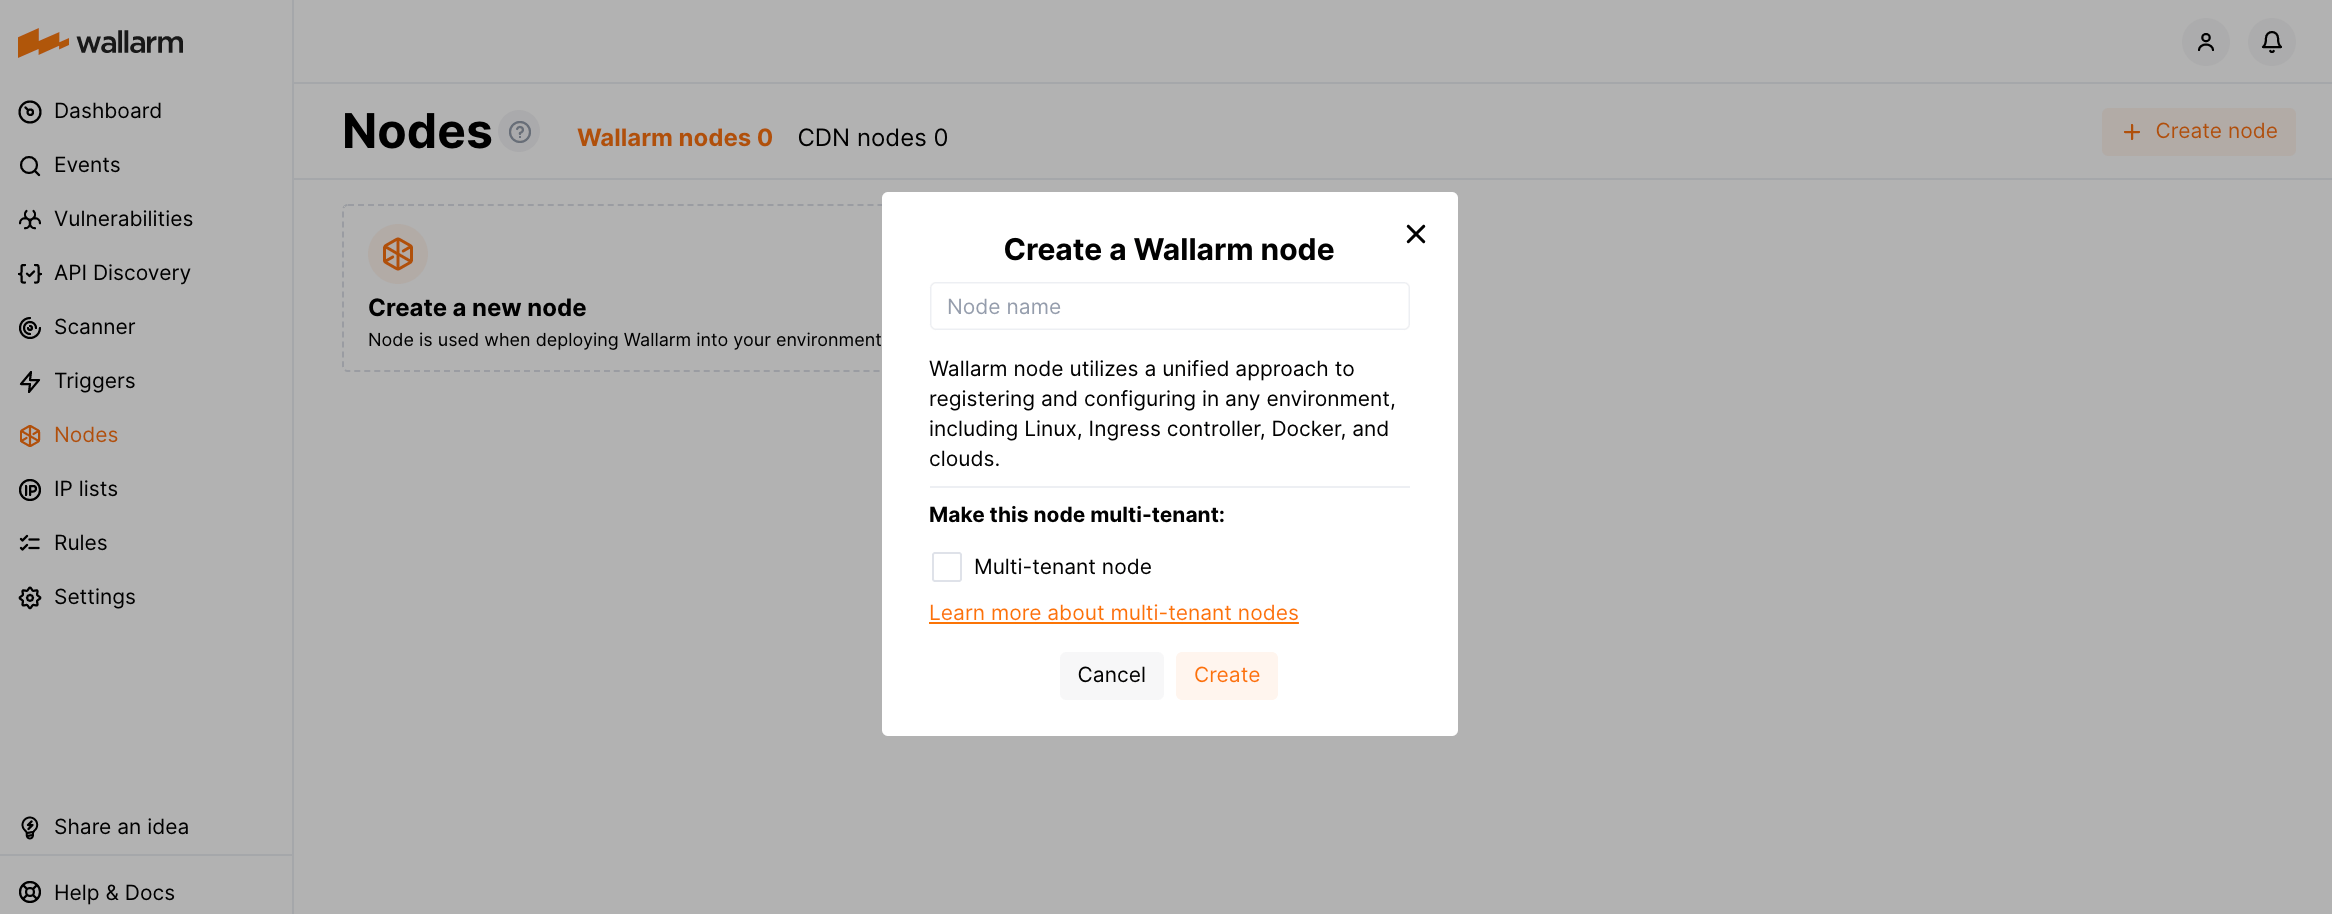Go to Vulnerabilities section

pyautogui.click(x=123, y=219)
